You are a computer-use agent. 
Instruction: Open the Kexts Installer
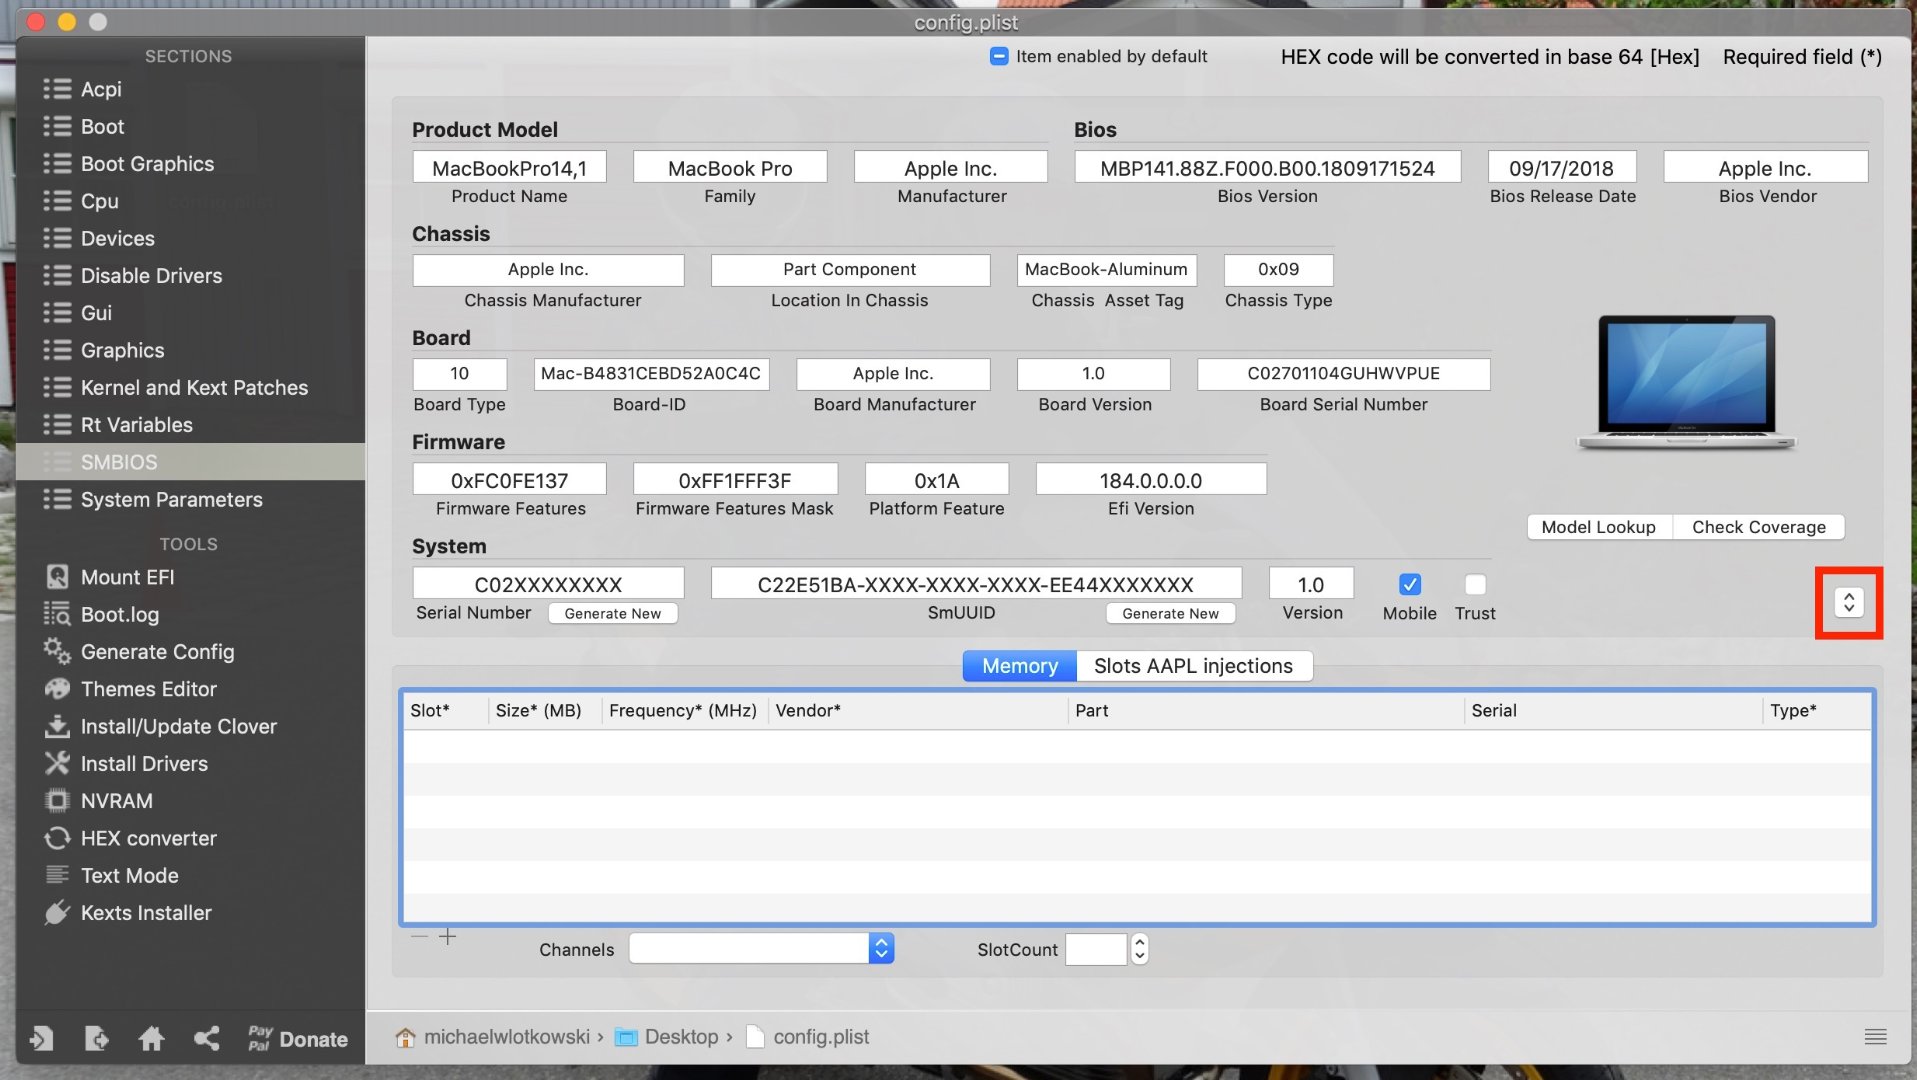[146, 912]
